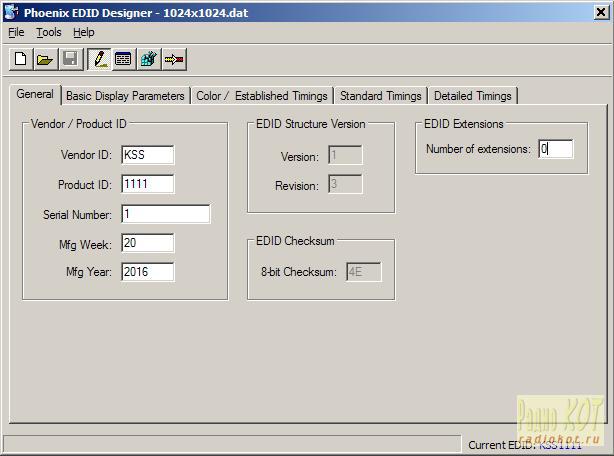Open the Help menu
The width and height of the screenshot is (614, 456).
coord(84,32)
